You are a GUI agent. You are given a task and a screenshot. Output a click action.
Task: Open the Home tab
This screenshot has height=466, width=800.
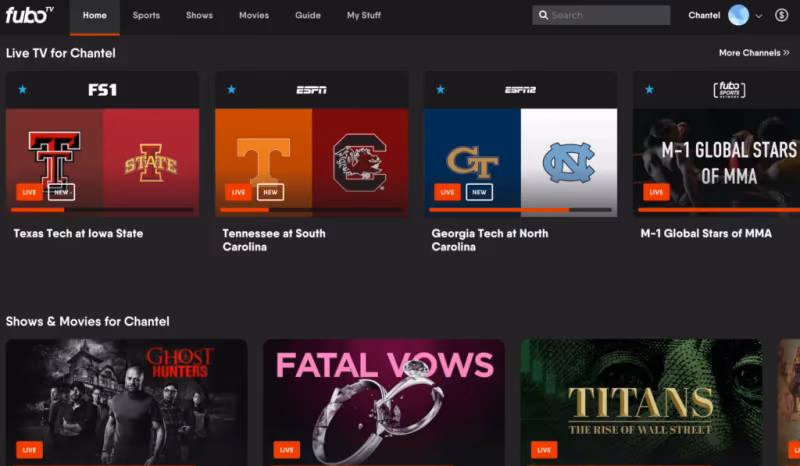[94, 15]
